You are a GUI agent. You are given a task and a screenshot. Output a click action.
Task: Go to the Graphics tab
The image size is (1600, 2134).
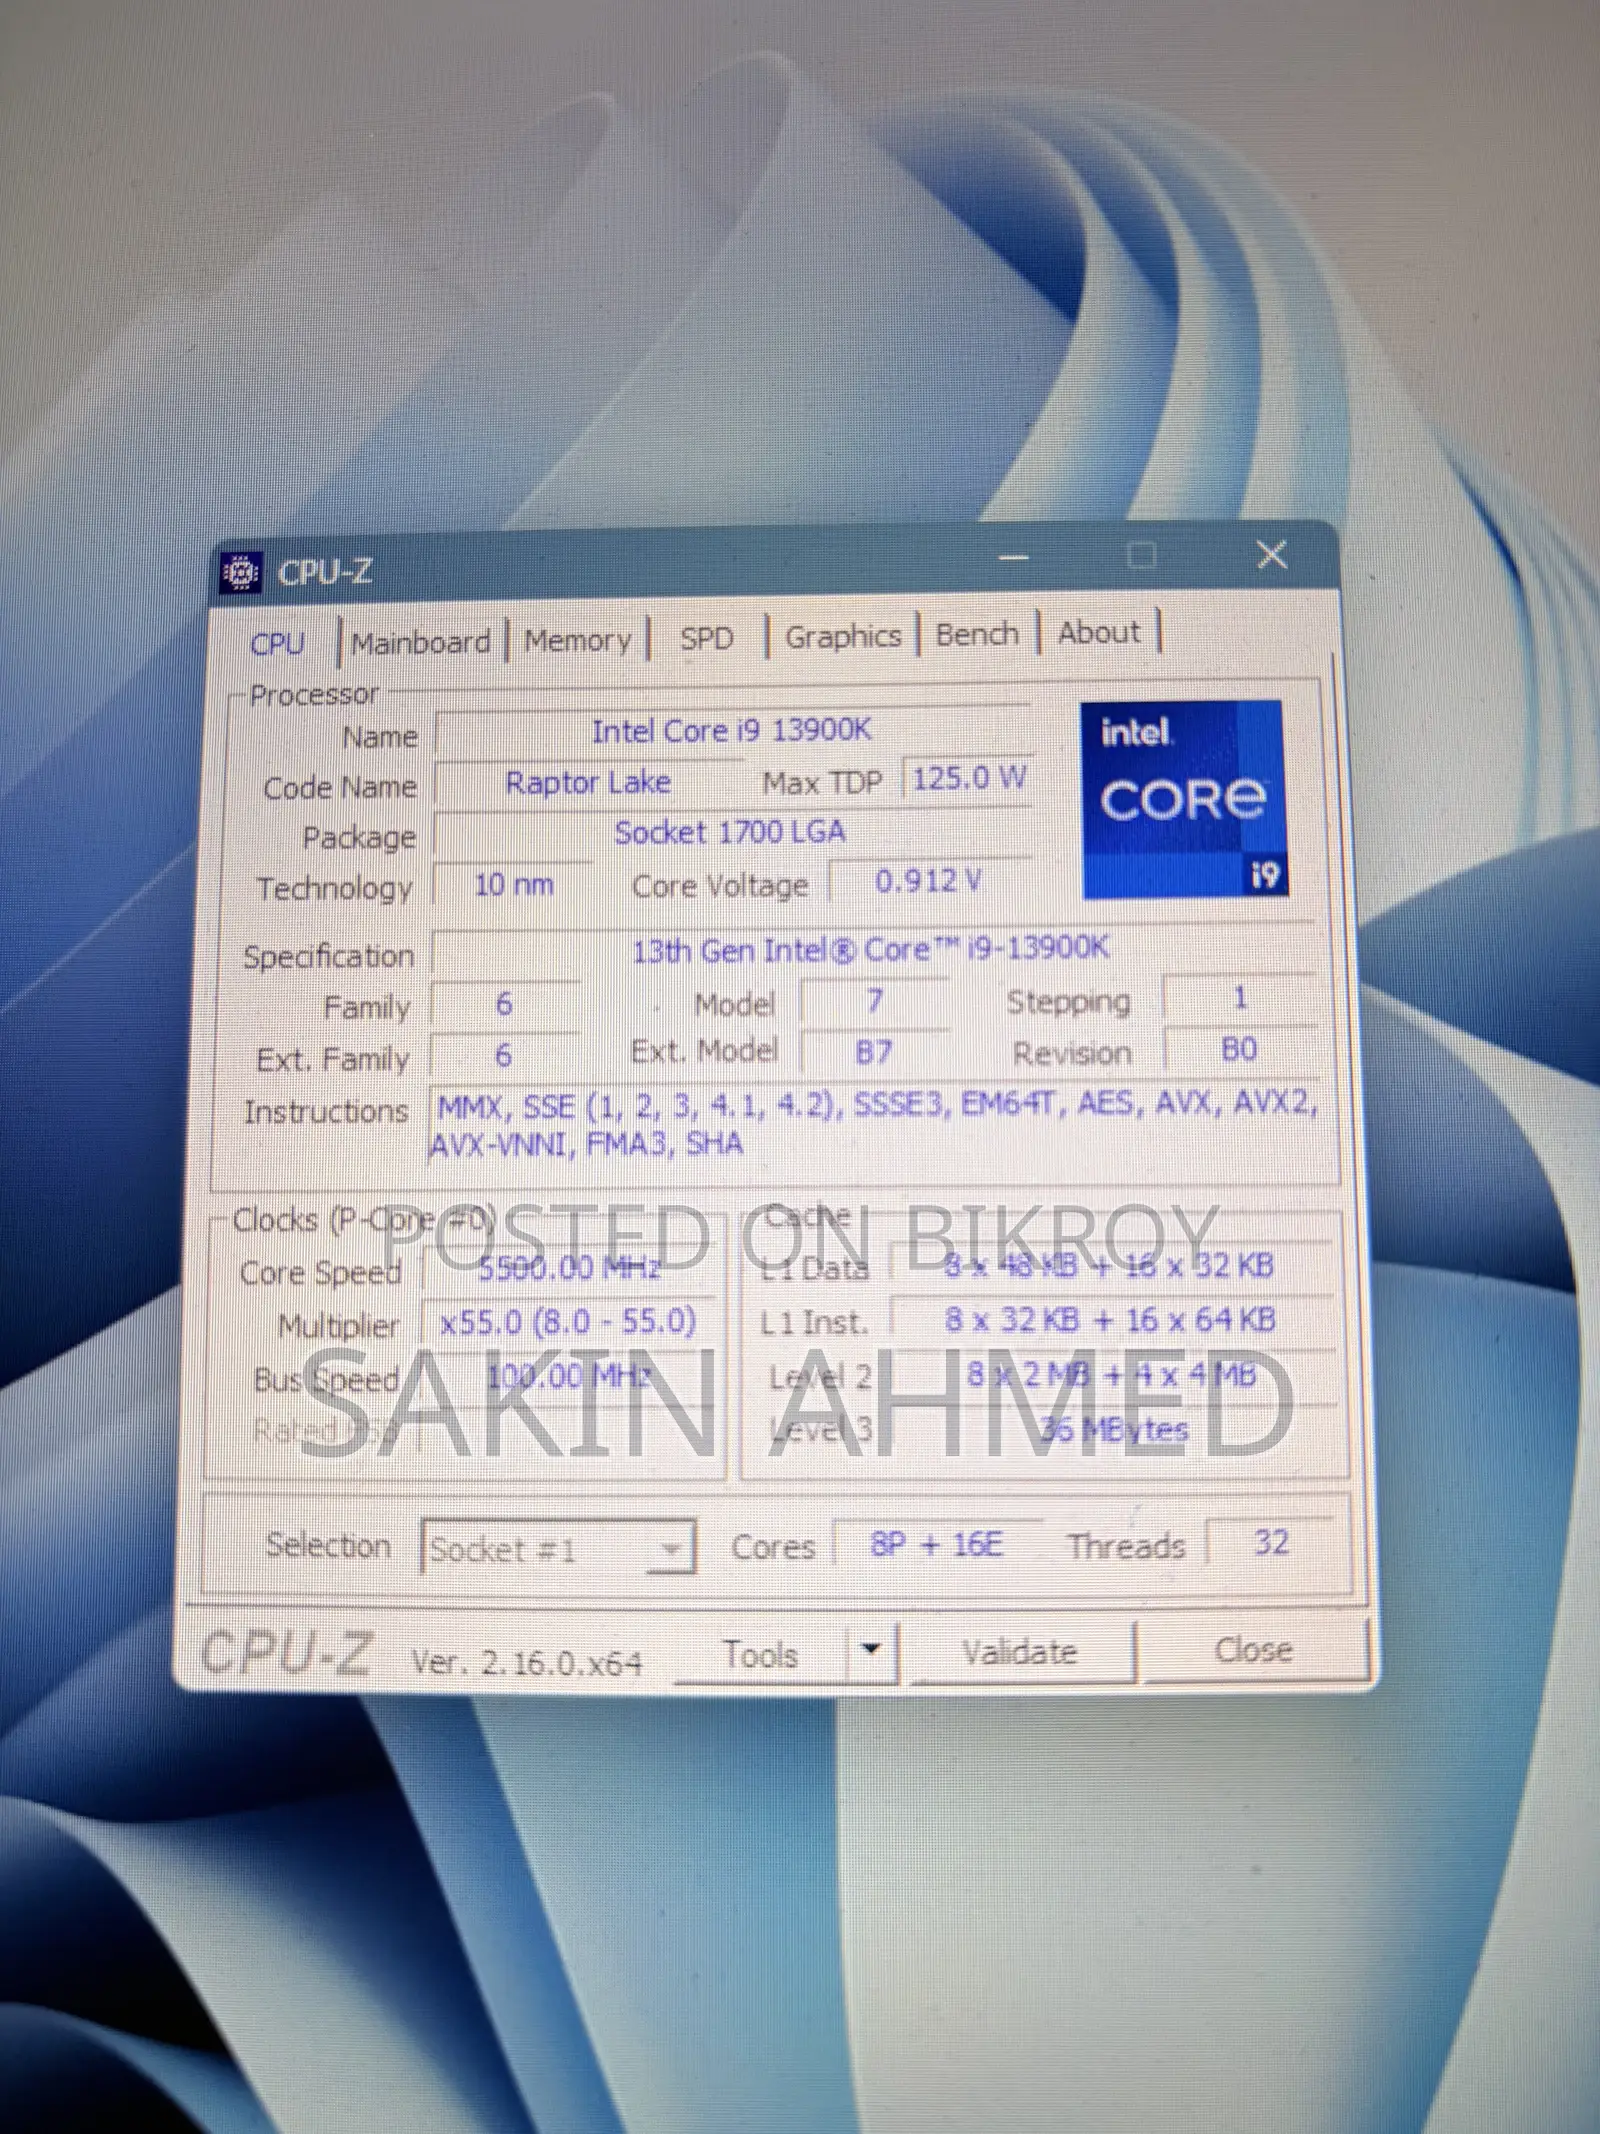843,636
